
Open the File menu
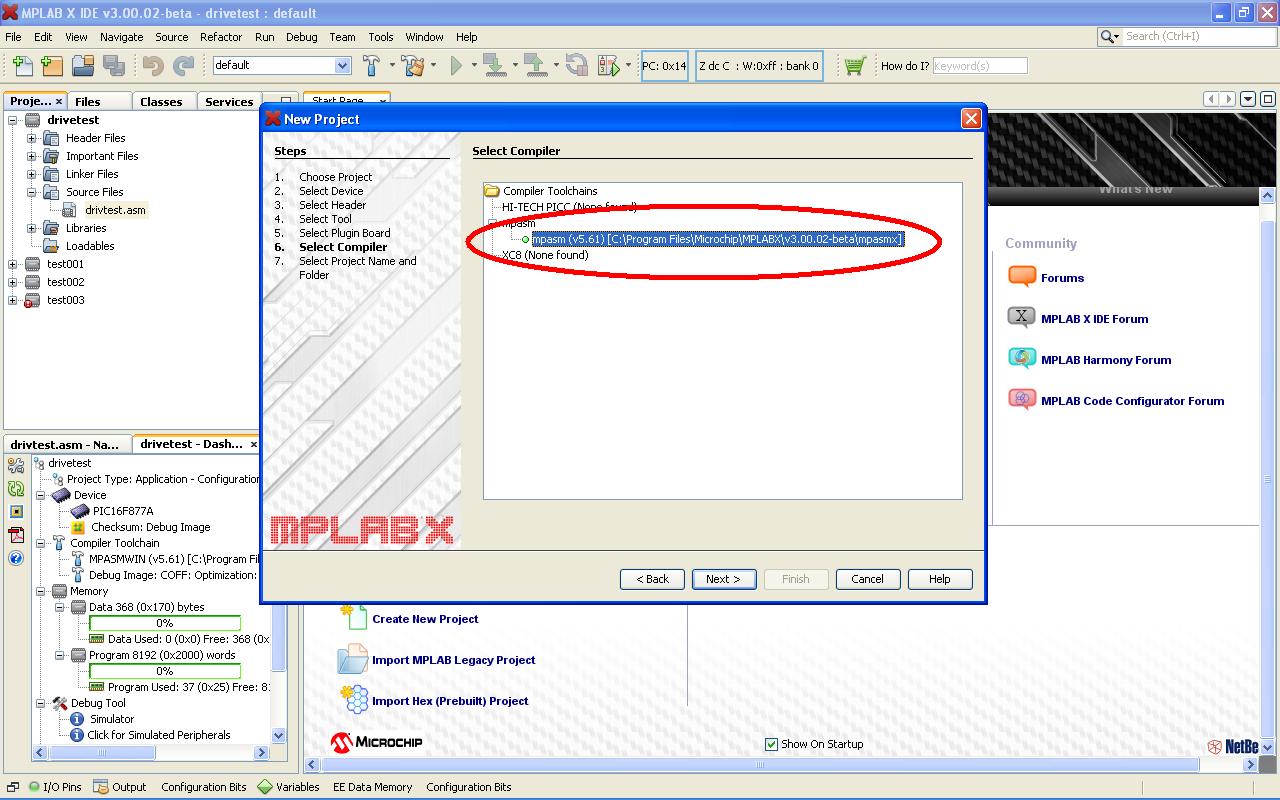tap(13, 37)
